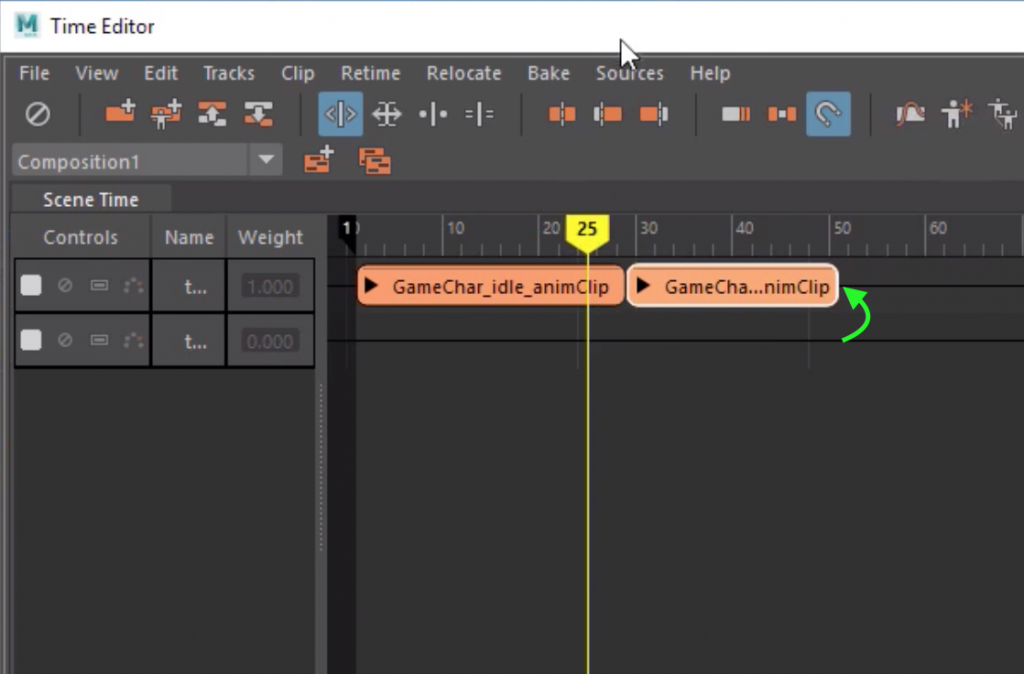Expand the second GameCha...nimClip clip
Image resolution: width=1024 pixels, height=674 pixels.
click(645, 286)
